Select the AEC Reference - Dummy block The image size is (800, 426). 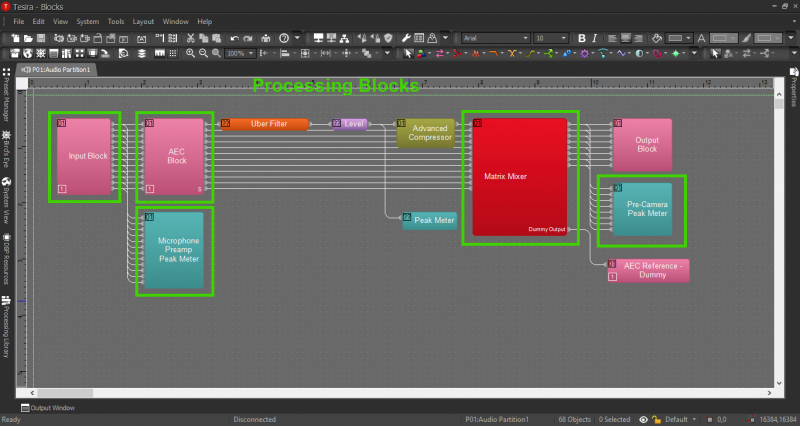click(x=648, y=270)
